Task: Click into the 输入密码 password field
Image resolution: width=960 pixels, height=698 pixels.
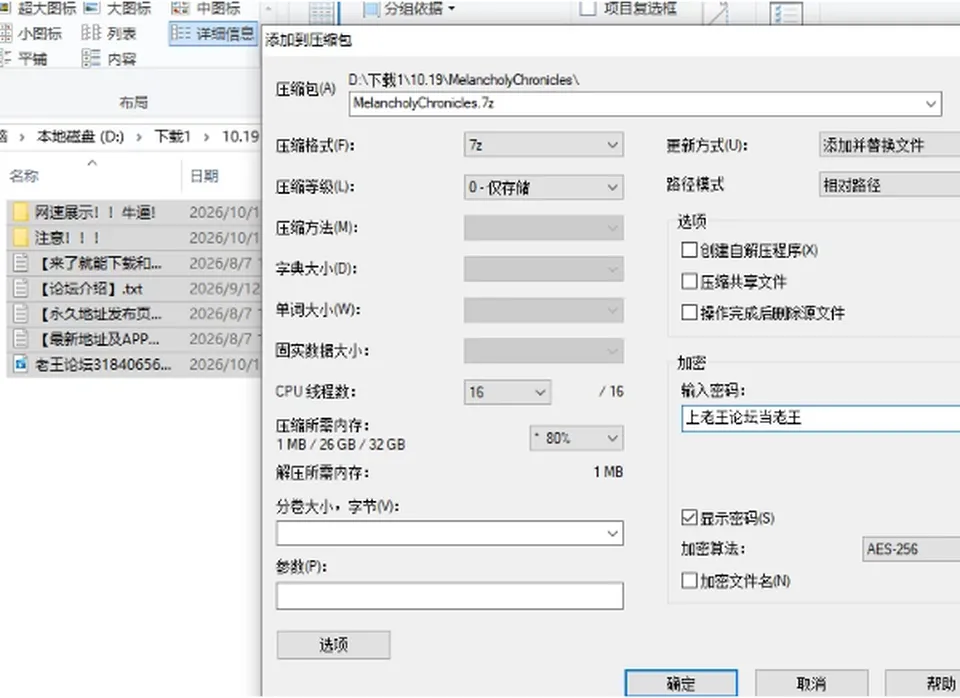Action: [x=820, y=418]
